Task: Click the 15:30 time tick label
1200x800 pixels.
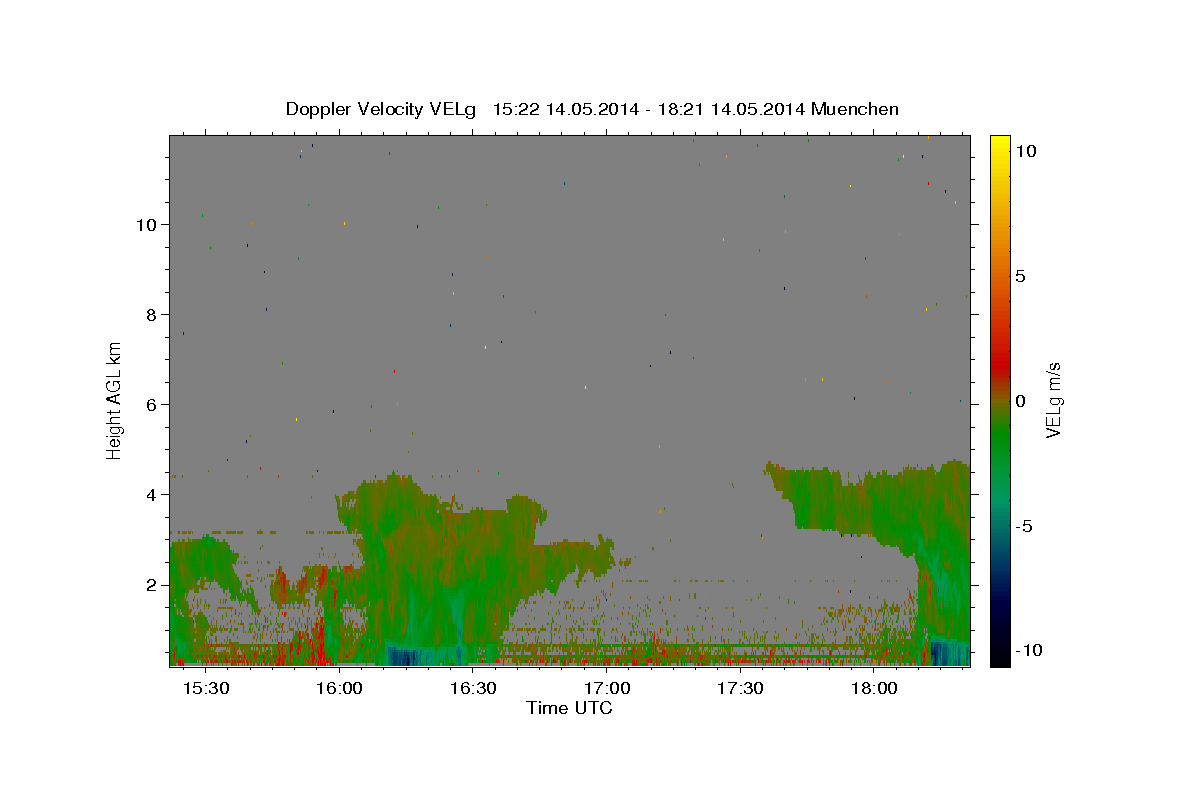Action: (206, 689)
